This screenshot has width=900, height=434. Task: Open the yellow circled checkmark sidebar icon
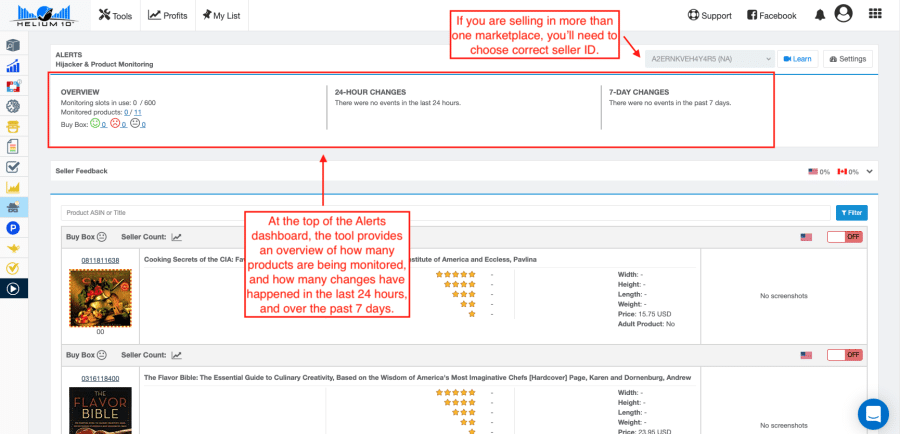[x=13, y=268]
